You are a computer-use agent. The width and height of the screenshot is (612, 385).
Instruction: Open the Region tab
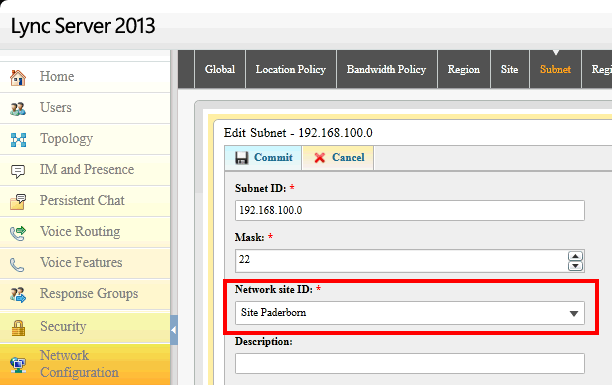click(x=464, y=69)
